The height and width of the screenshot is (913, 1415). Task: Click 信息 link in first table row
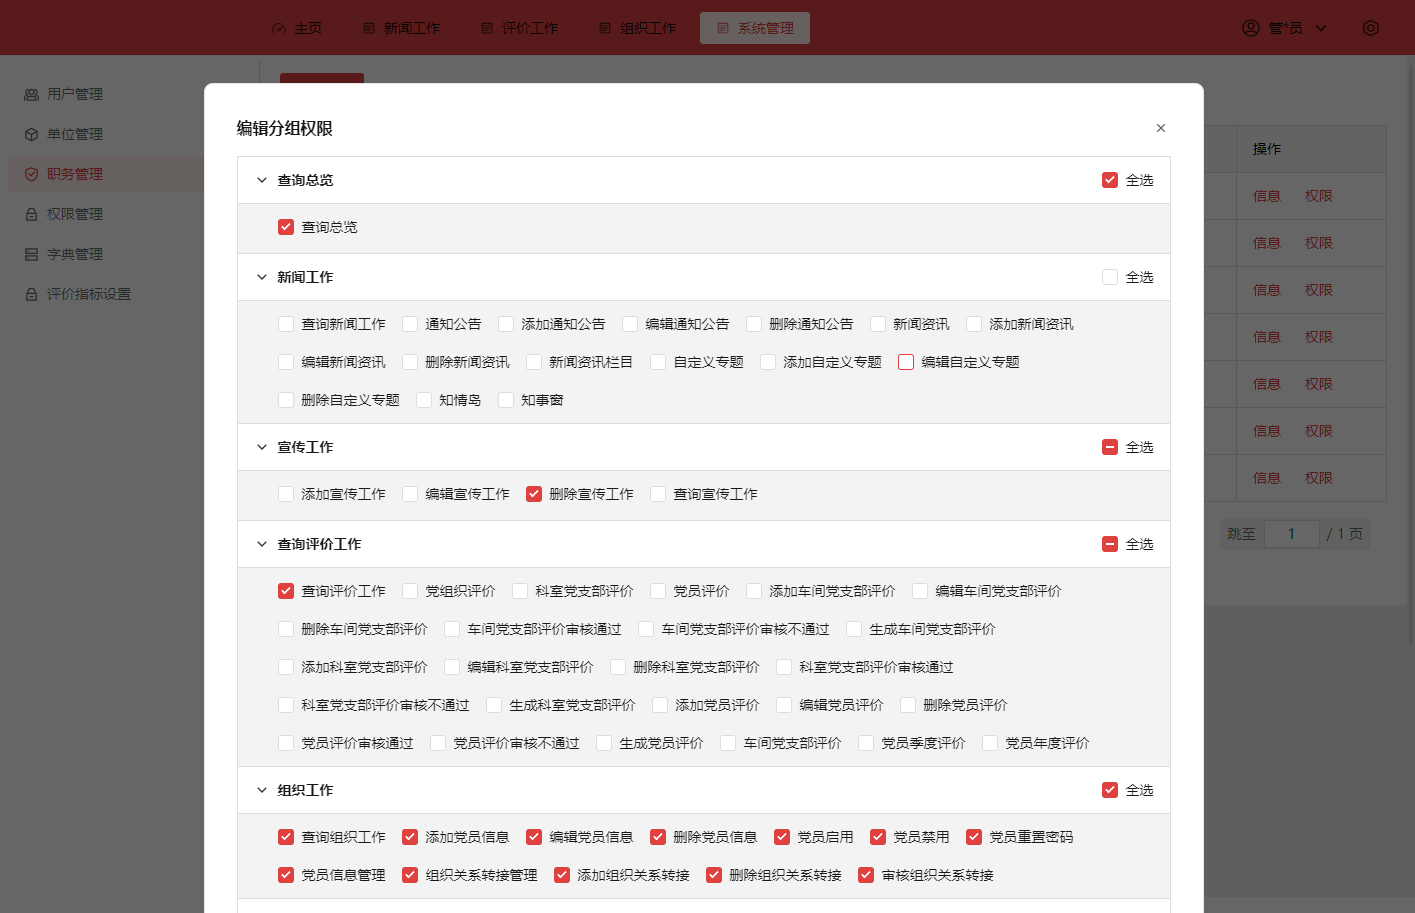(1267, 196)
